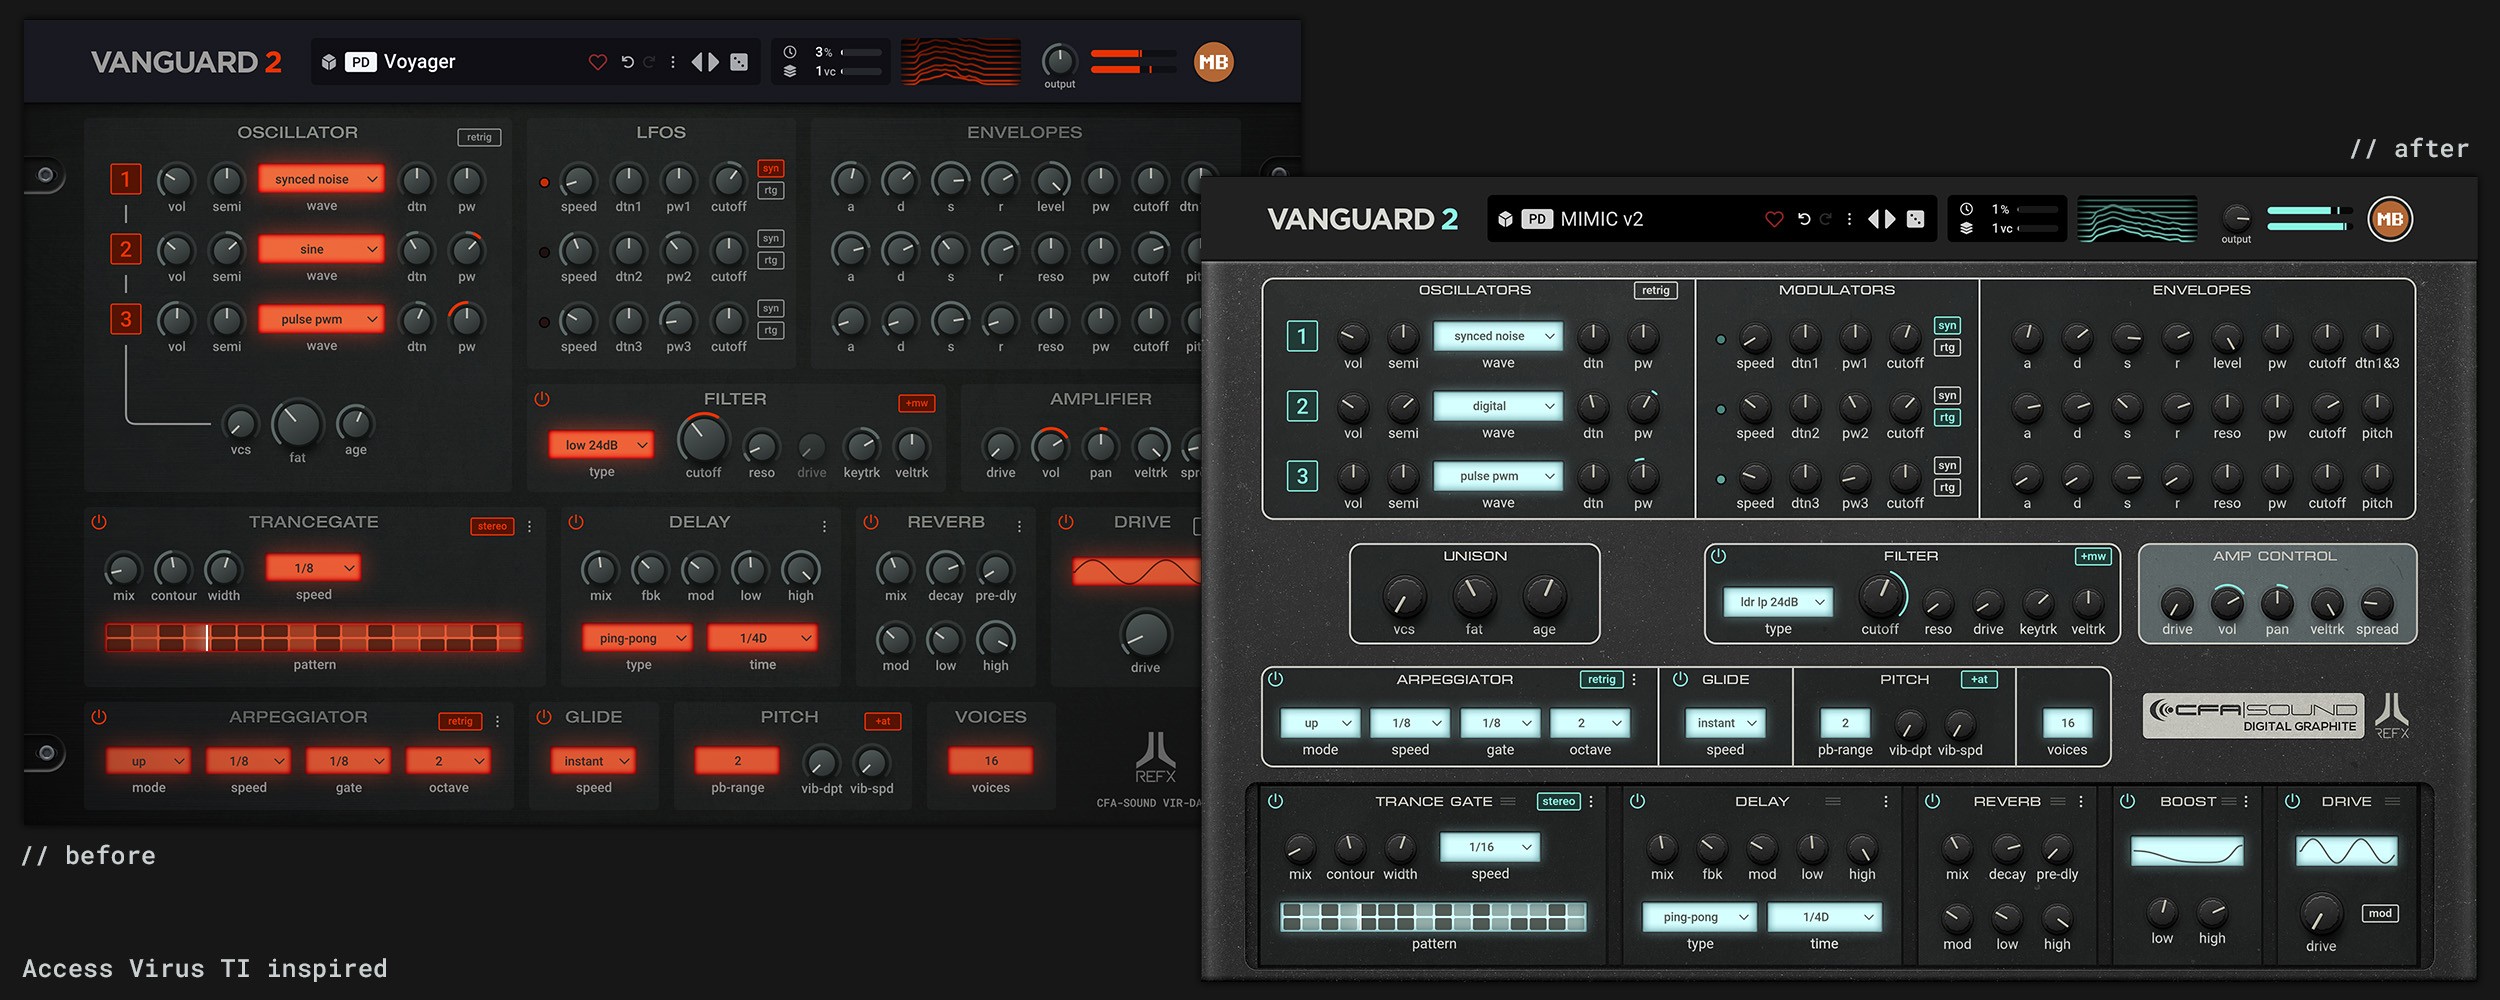Open orange ping-pong delay type dropdown
The height and width of the screenshot is (1000, 2500).
(x=638, y=638)
